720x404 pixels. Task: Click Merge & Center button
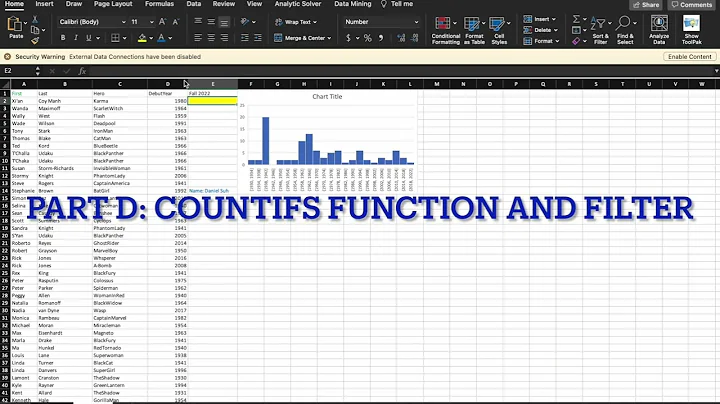[302, 38]
